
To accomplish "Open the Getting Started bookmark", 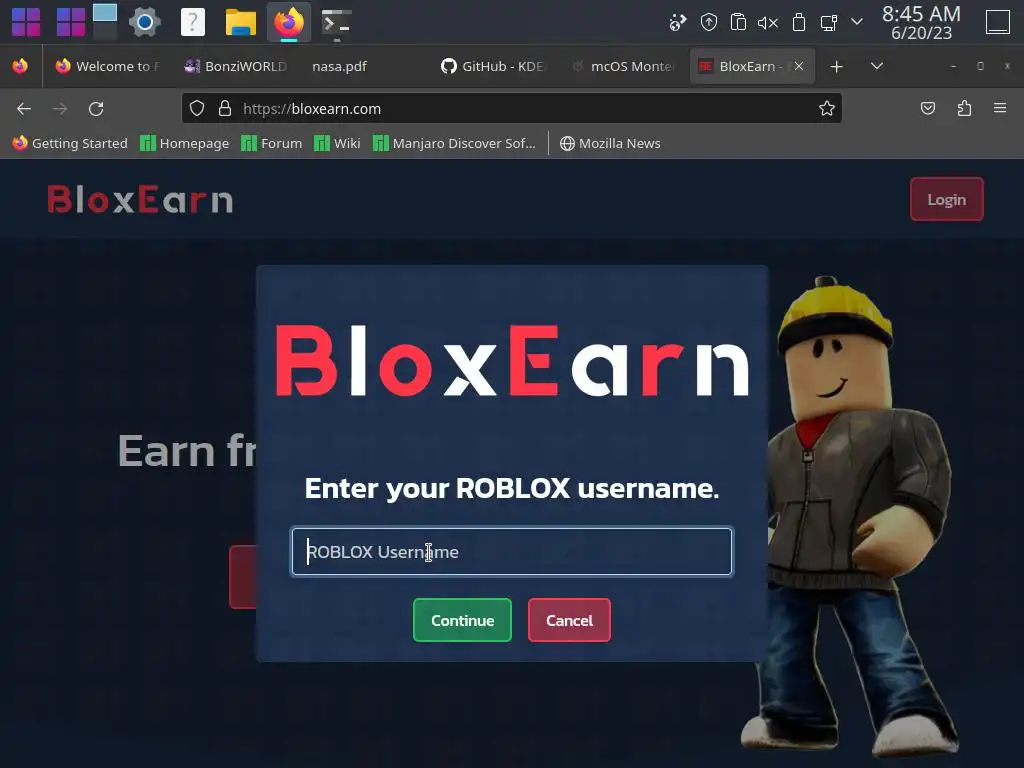I will pyautogui.click(x=70, y=143).
